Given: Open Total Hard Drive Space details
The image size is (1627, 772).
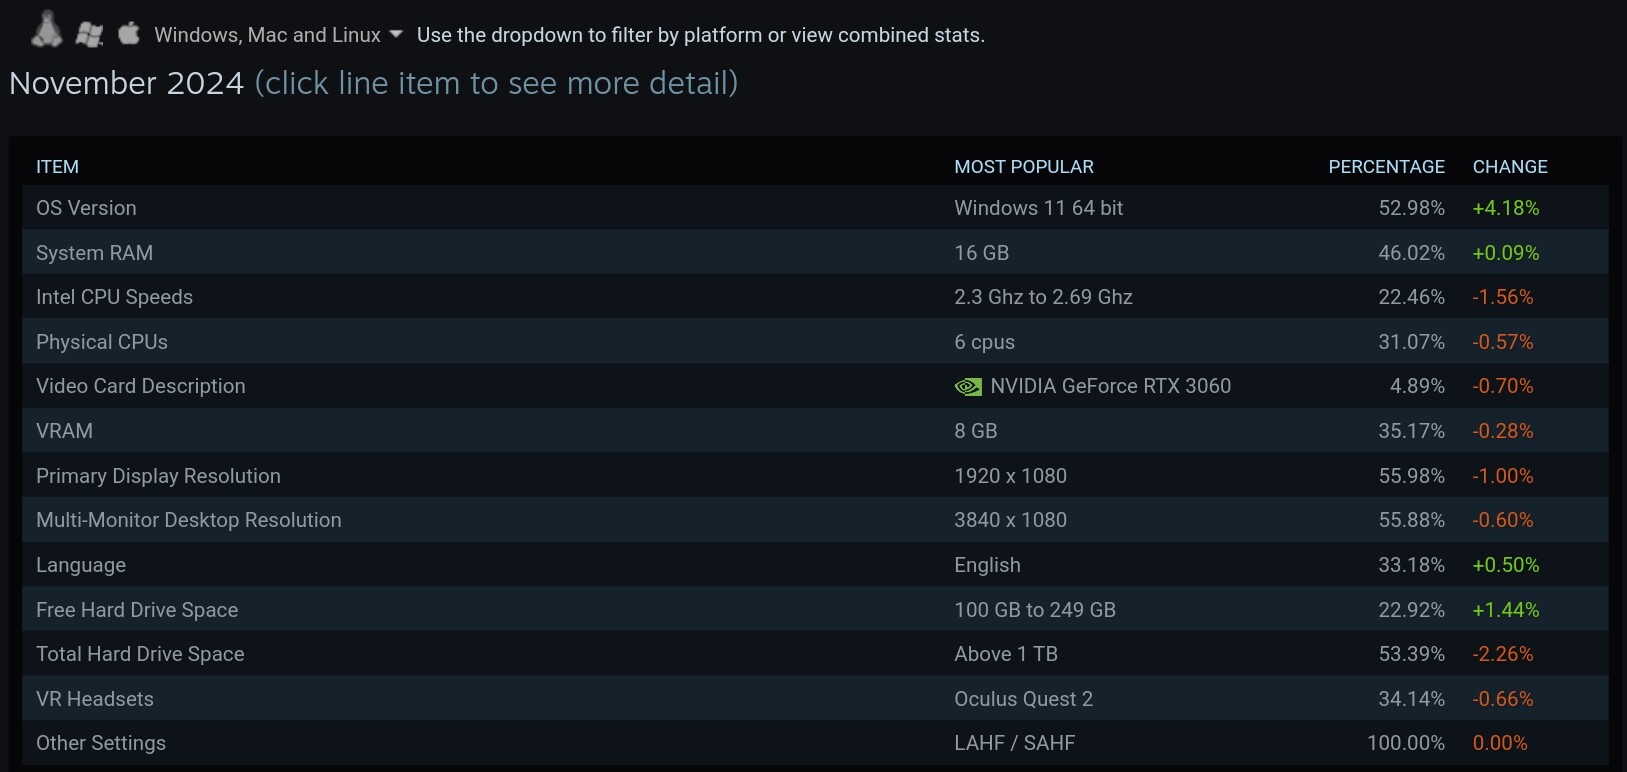Looking at the screenshot, I should tap(815, 654).
